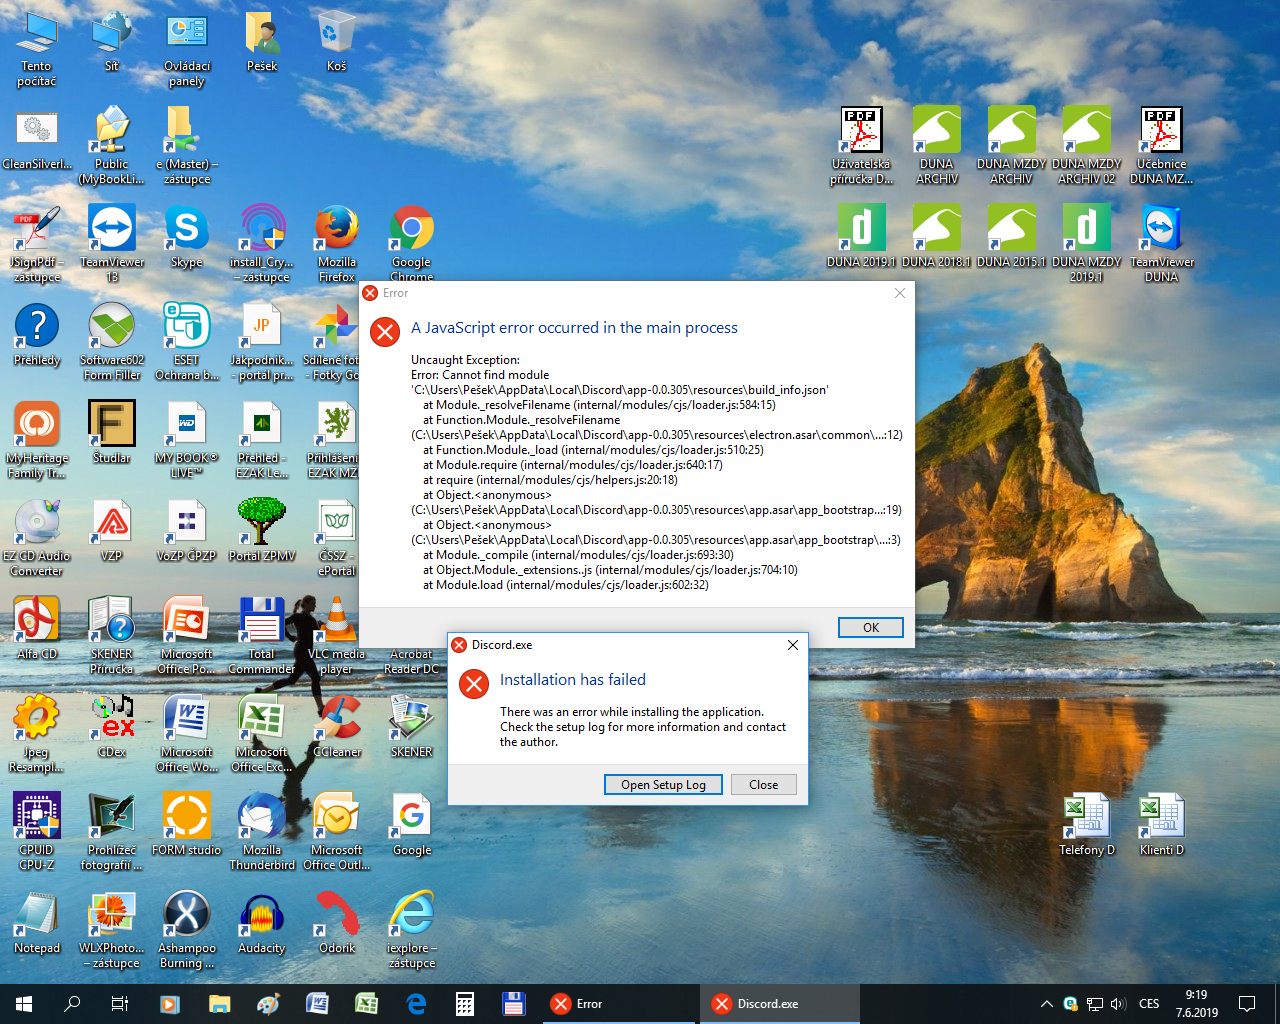Open the Skype desktop shortcut
This screenshot has height=1024, width=1280.
click(x=186, y=230)
